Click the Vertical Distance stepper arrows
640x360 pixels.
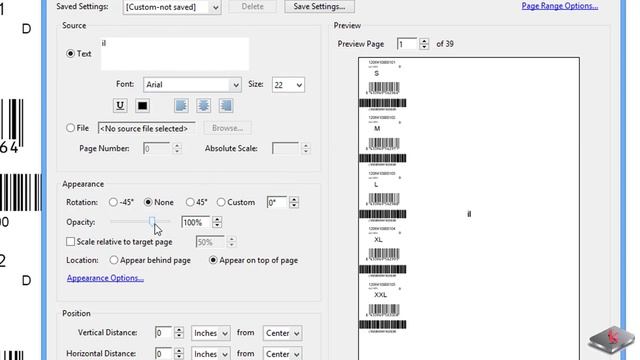(x=179, y=333)
